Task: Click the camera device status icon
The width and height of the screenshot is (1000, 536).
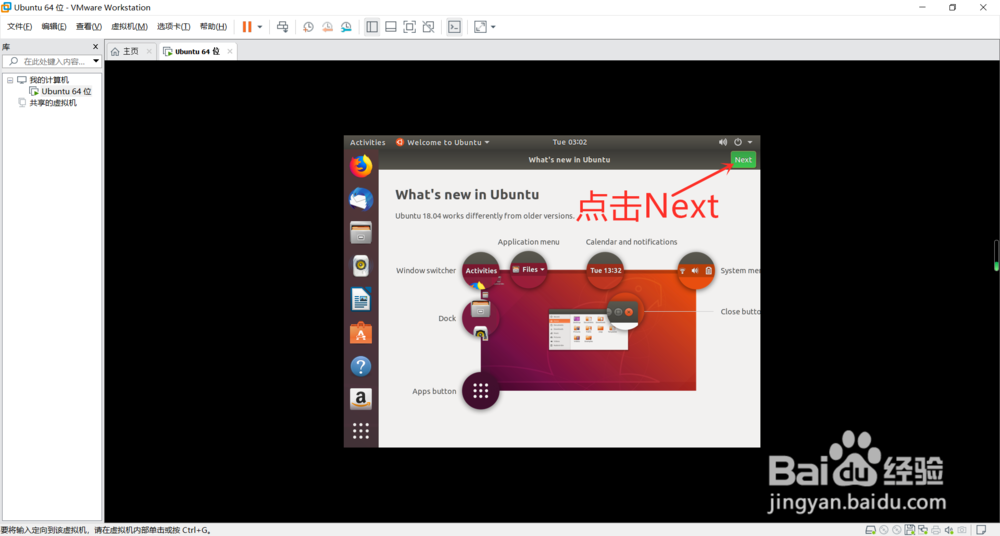Action: coord(962,530)
